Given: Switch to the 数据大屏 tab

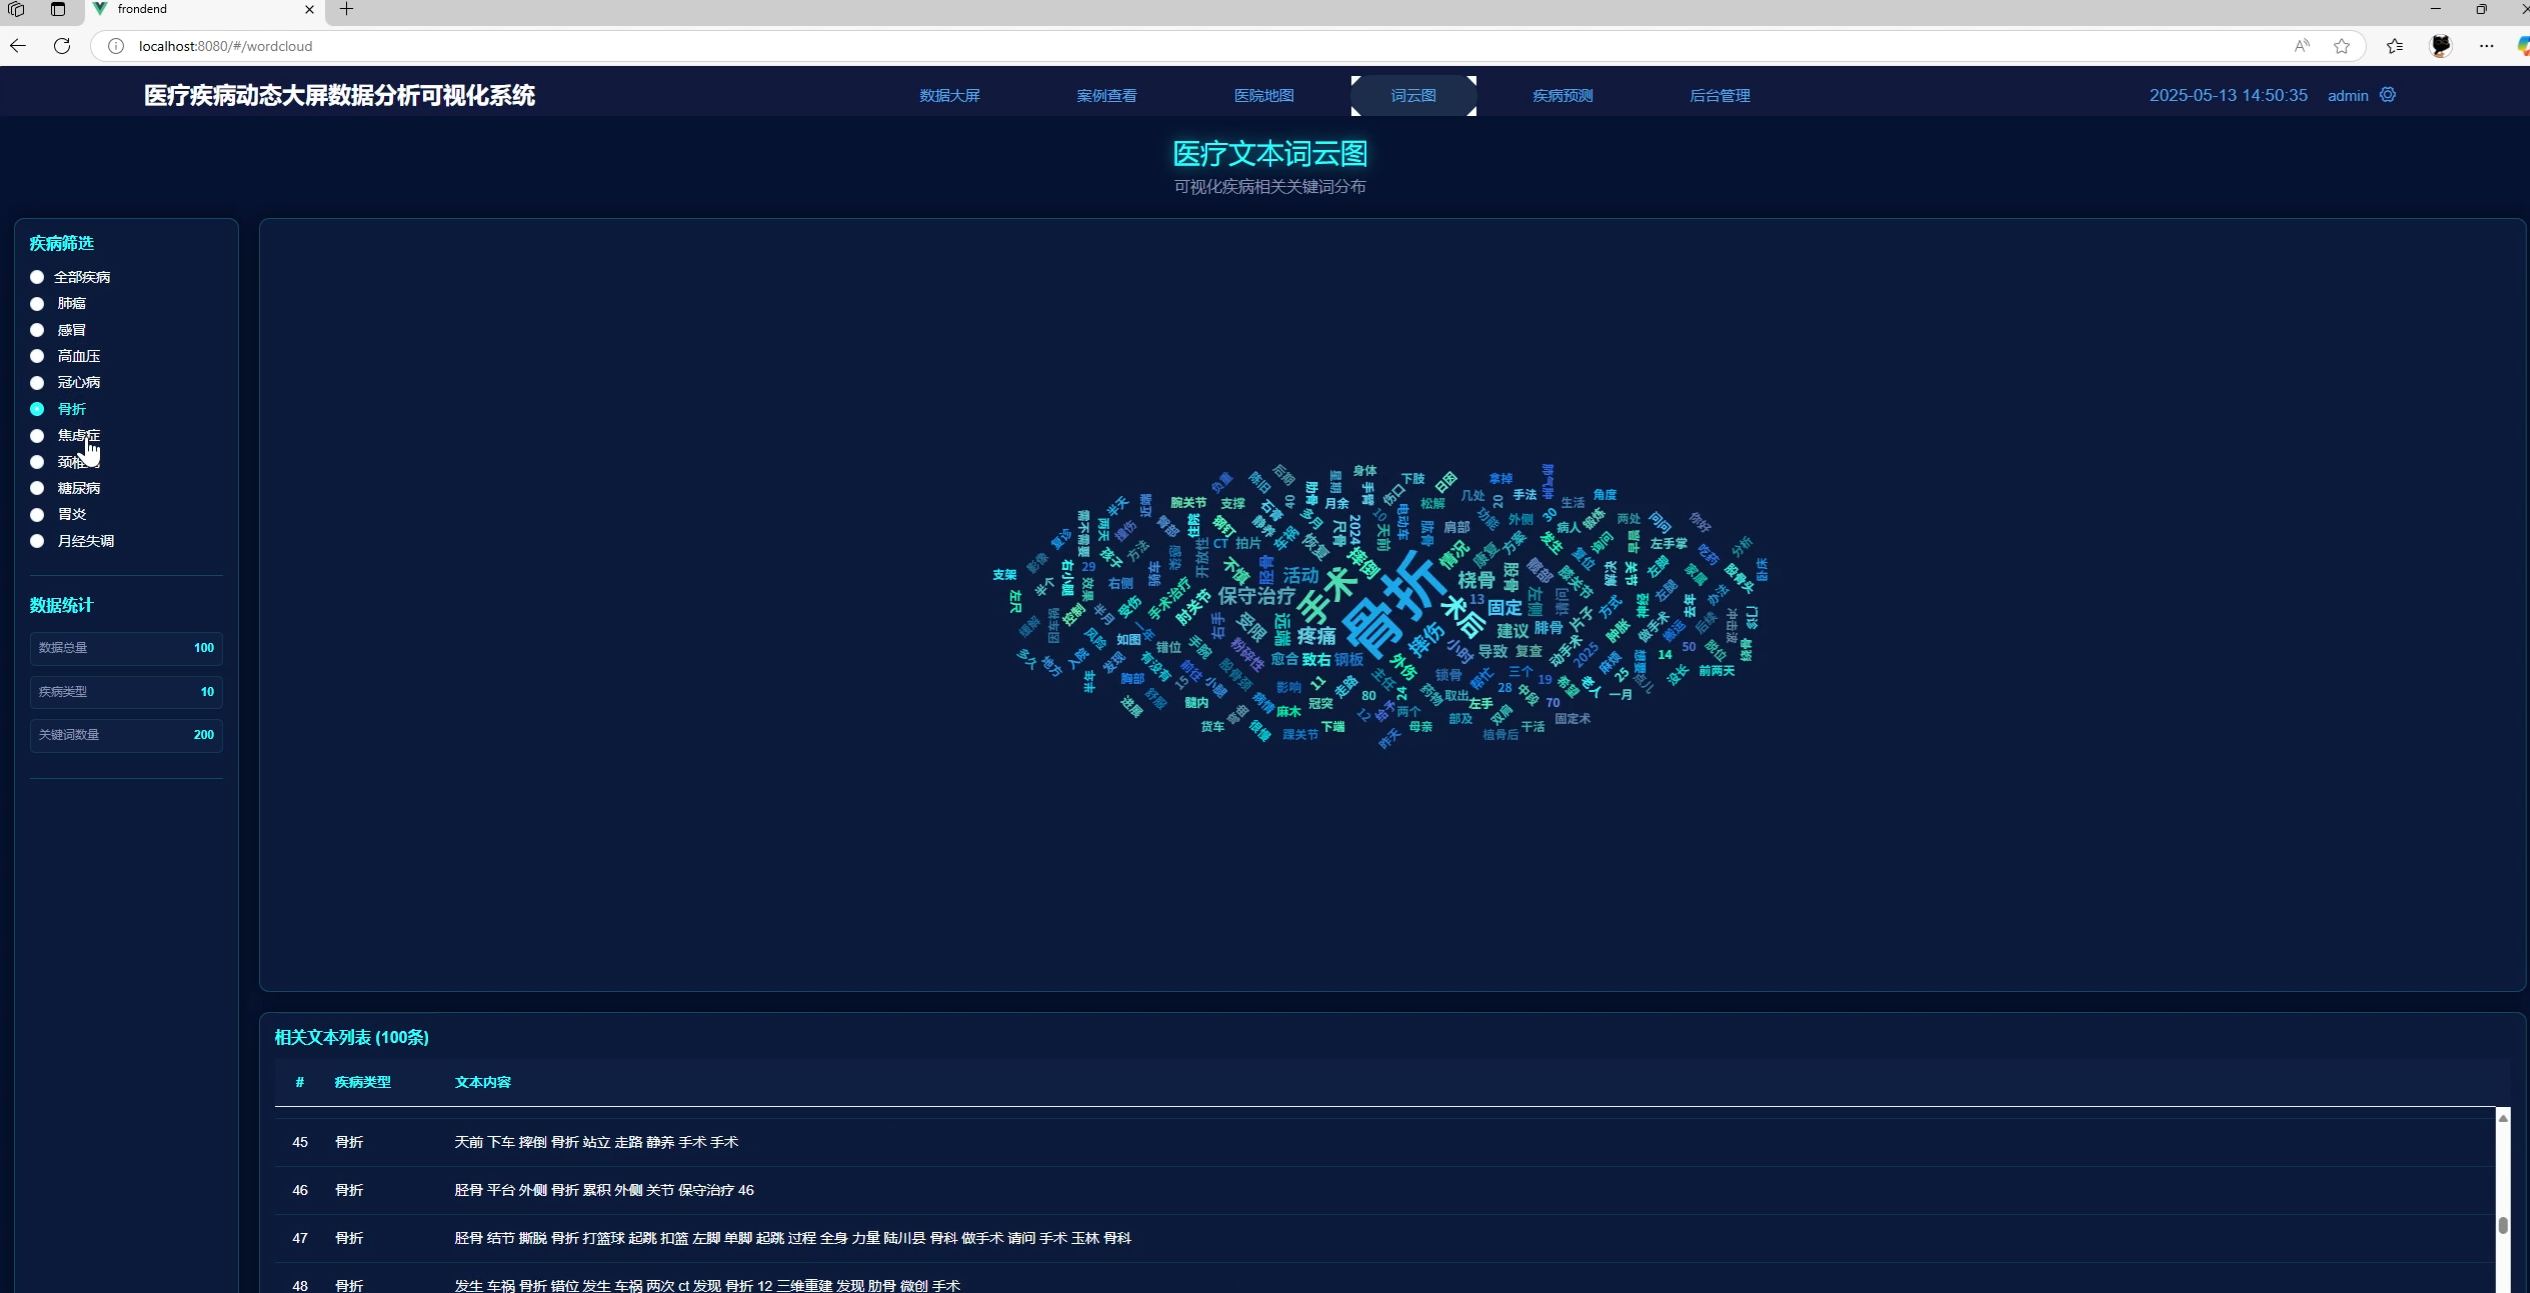Looking at the screenshot, I should click(x=949, y=96).
